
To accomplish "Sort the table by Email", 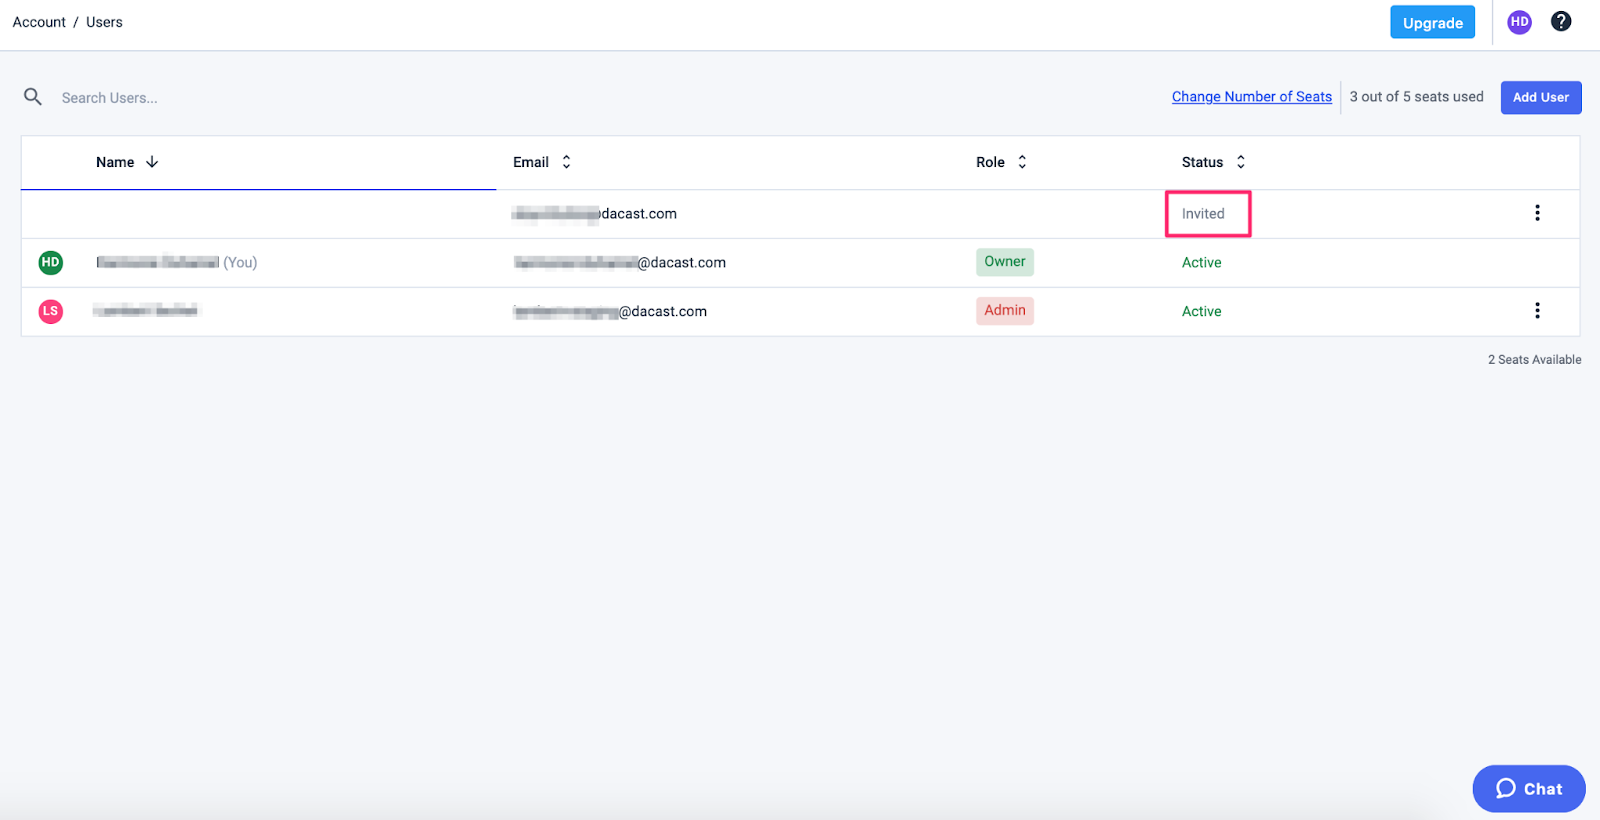I will (x=566, y=162).
